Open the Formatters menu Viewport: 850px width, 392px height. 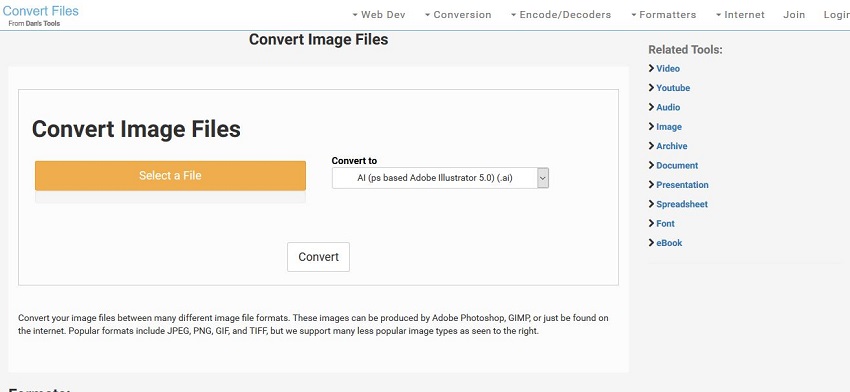[663, 15]
